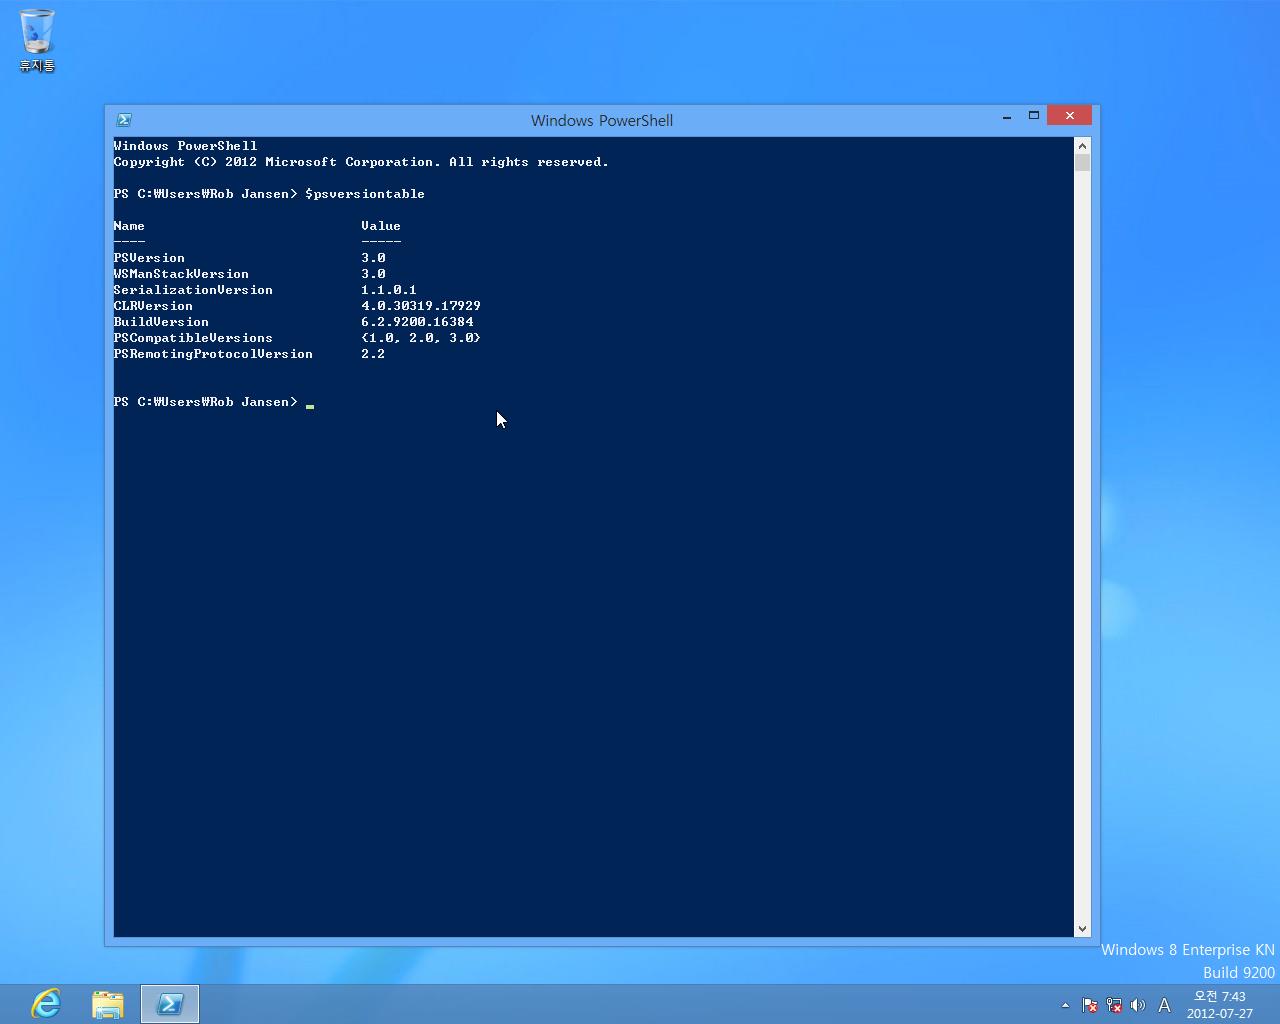Open the volume speaker icon
1280x1024 pixels.
coord(1138,1005)
